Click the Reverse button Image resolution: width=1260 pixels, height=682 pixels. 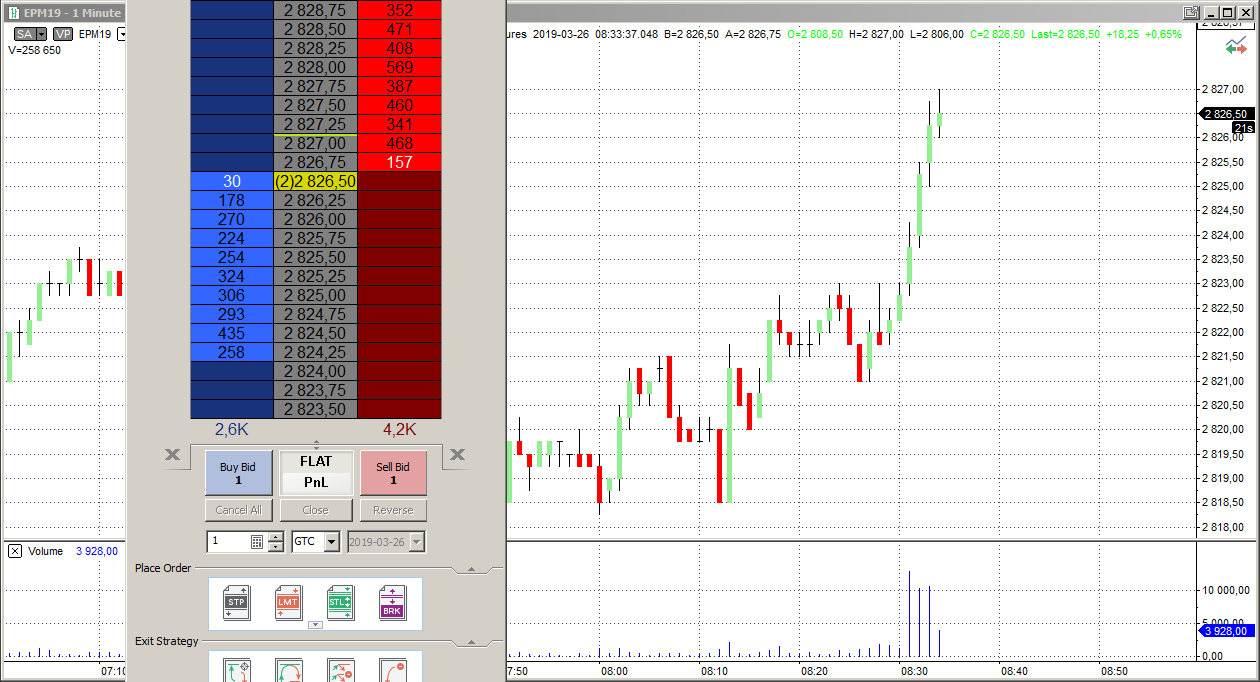click(393, 510)
